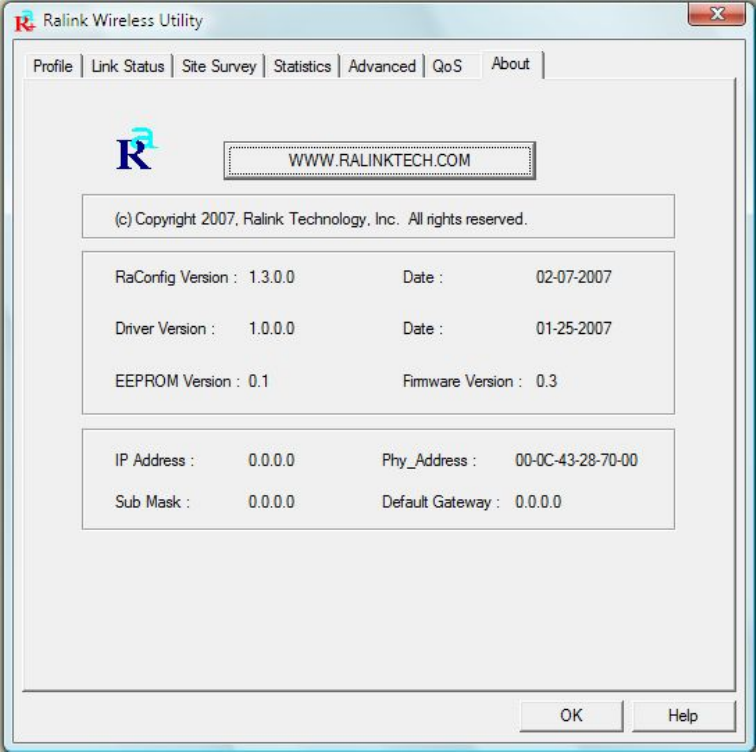Select the About tab
The width and height of the screenshot is (756, 752).
click(x=511, y=64)
